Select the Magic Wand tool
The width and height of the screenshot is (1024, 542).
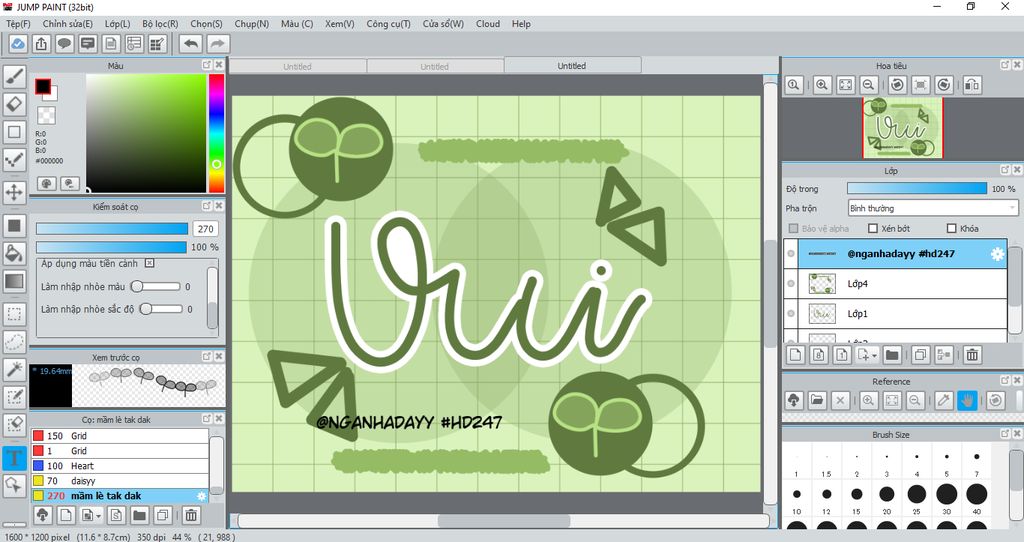coord(14,369)
